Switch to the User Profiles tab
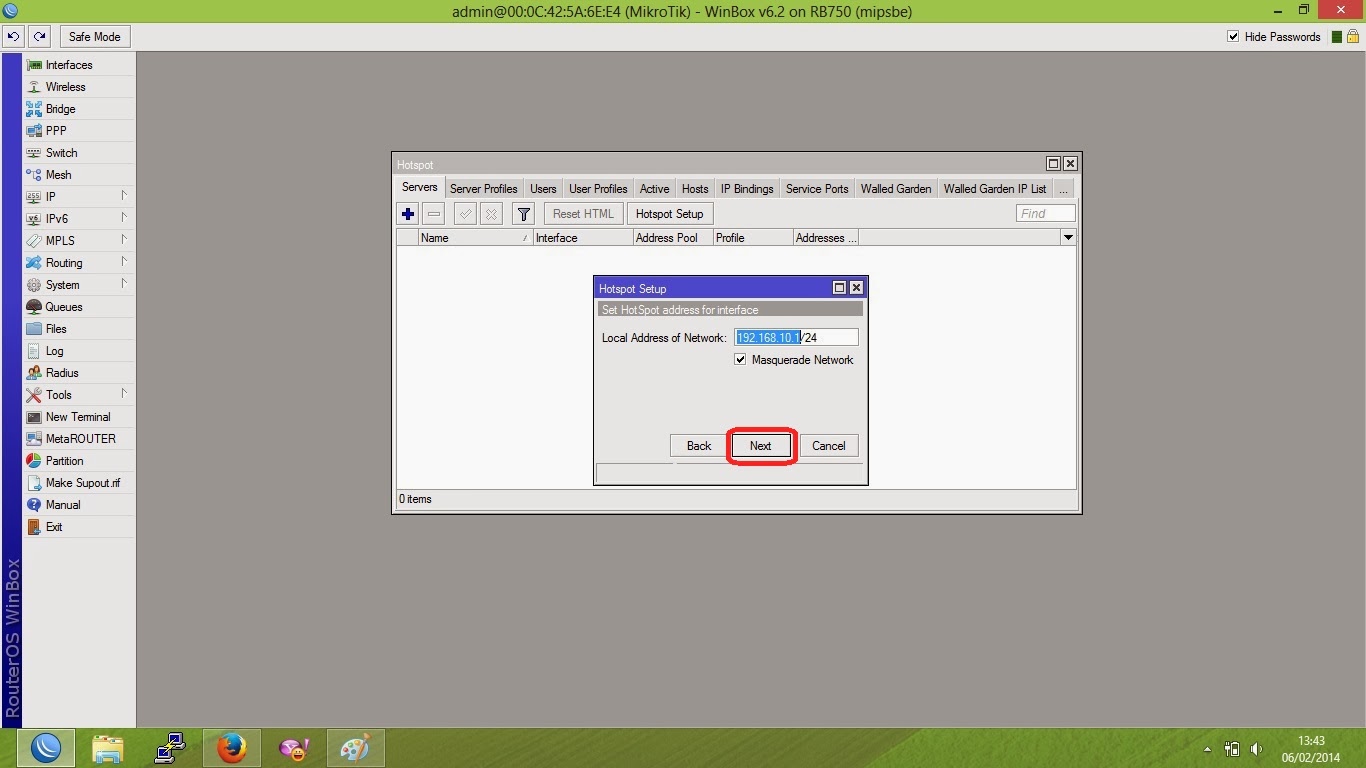Image resolution: width=1366 pixels, height=768 pixels. [x=598, y=189]
